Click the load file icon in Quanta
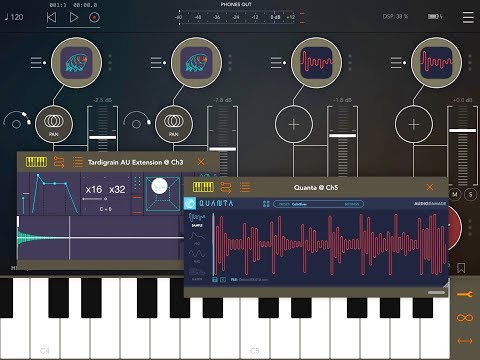480x360 pixels. click(x=223, y=280)
